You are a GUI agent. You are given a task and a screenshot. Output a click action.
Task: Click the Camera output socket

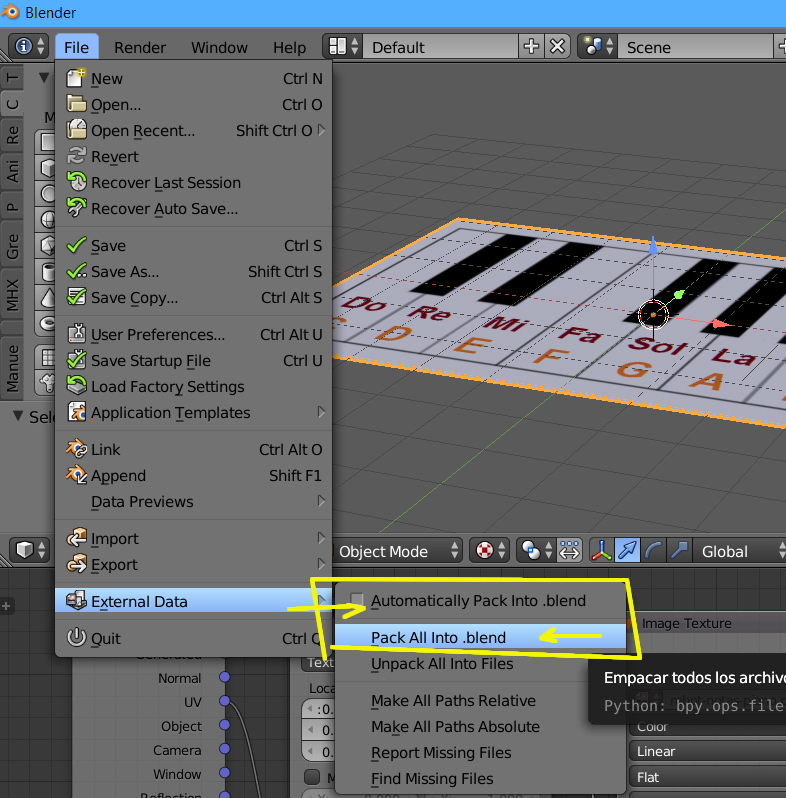point(224,749)
